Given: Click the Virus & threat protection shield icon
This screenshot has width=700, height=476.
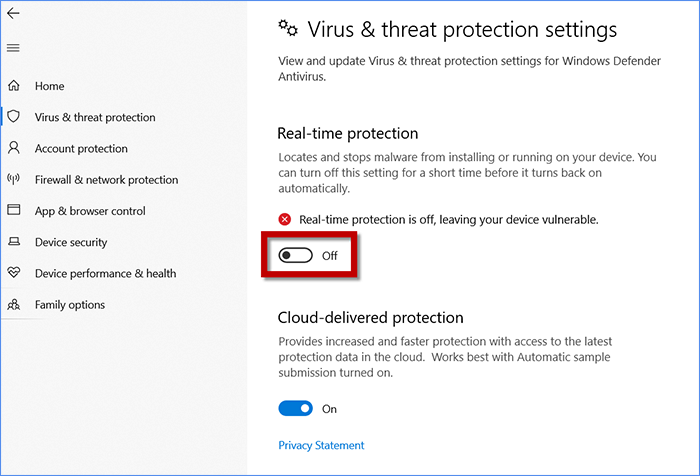Looking at the screenshot, I should point(14,117).
